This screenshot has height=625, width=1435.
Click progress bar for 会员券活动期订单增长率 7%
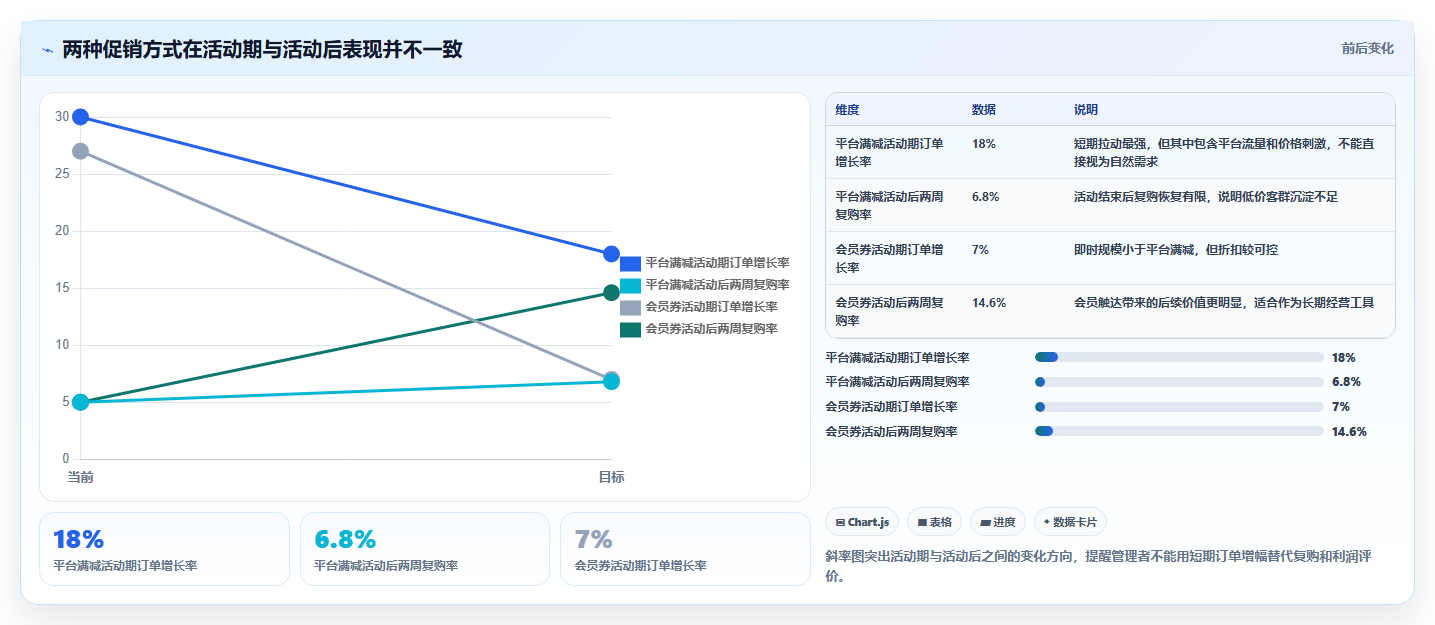[1179, 407]
